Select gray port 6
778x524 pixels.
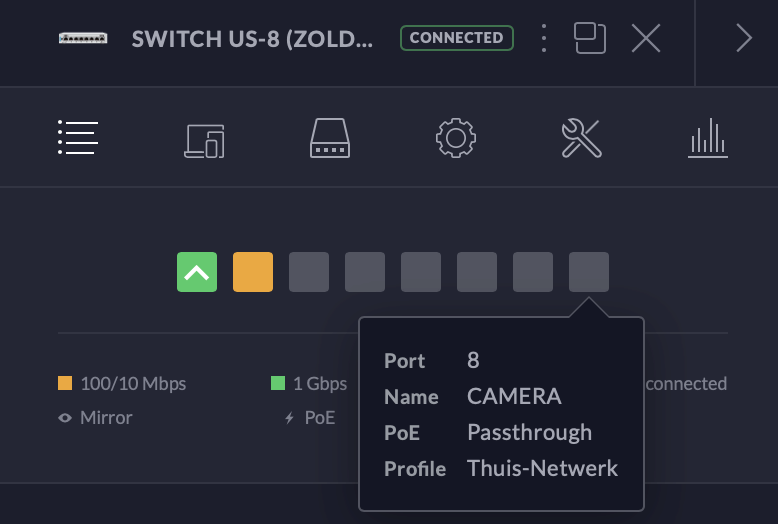[x=477, y=272]
